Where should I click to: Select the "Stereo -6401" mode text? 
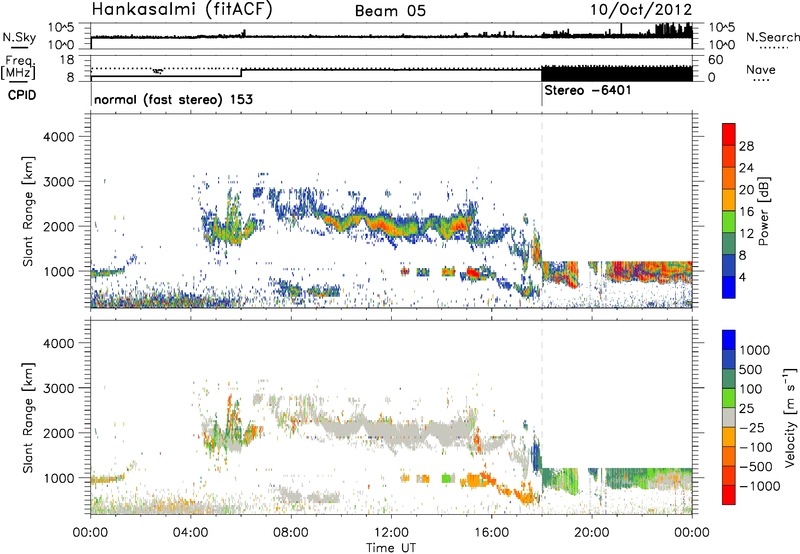[x=588, y=90]
